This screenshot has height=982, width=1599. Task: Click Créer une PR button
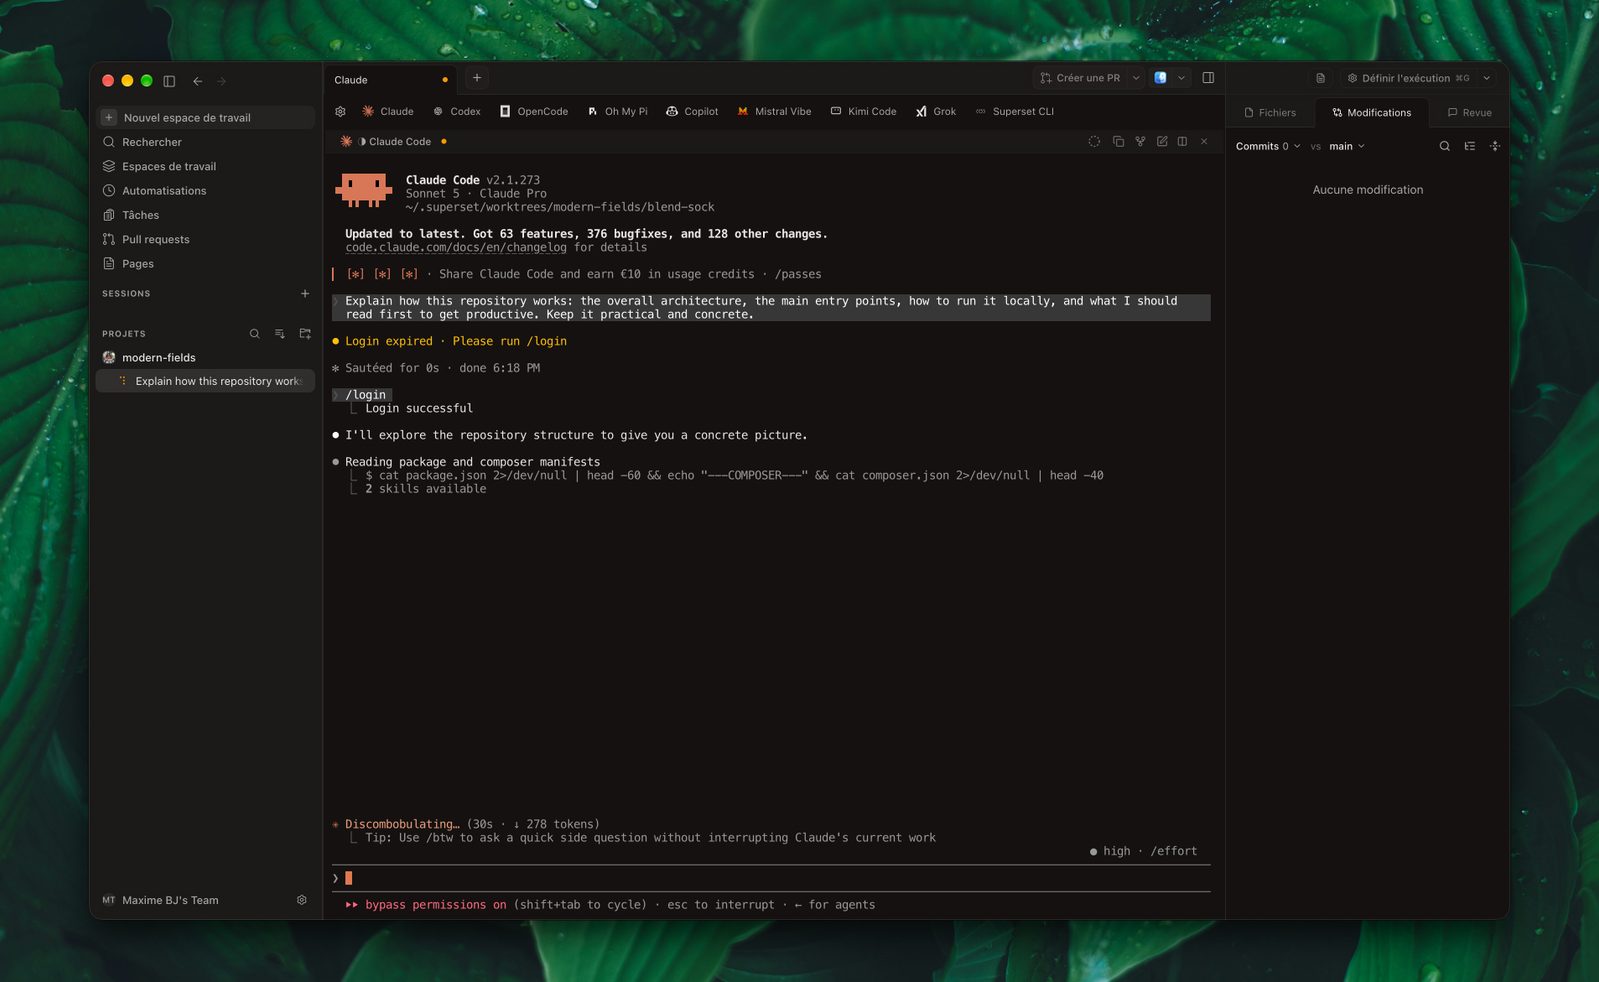click(x=1080, y=78)
